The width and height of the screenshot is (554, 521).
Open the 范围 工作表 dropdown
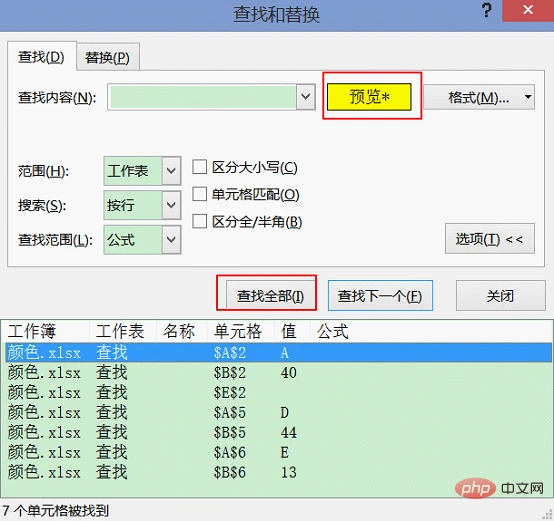coord(142,171)
